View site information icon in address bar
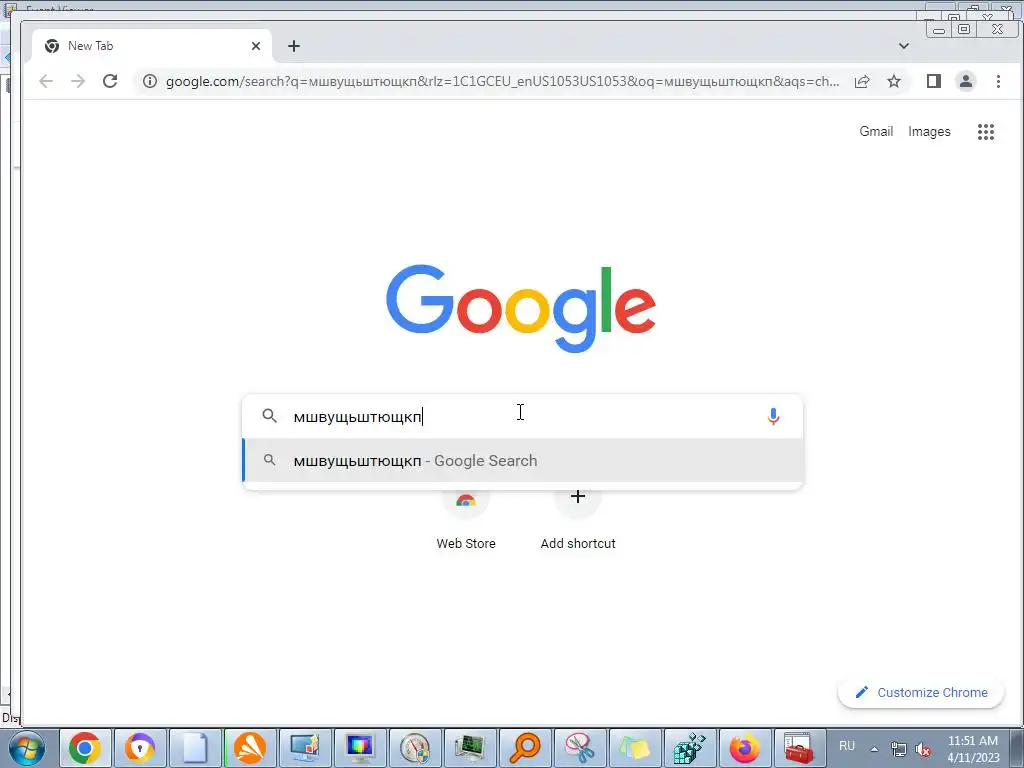This screenshot has height=768, width=1024. [x=150, y=81]
